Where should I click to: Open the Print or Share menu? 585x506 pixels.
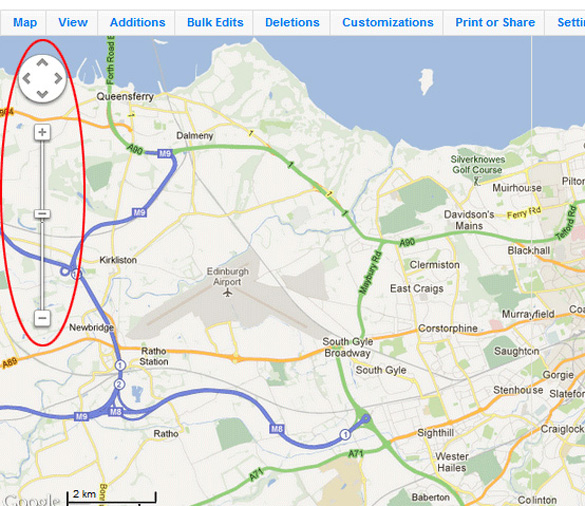[495, 22]
